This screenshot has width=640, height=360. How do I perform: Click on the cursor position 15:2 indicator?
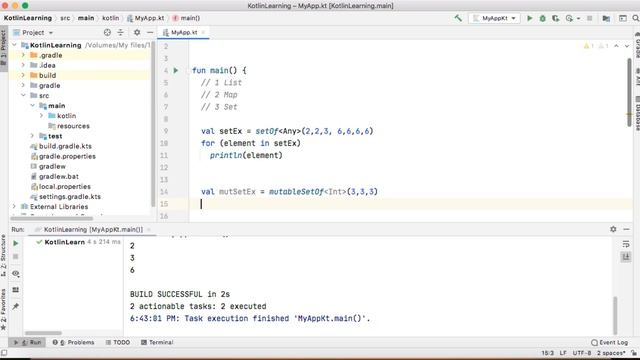coord(547,353)
